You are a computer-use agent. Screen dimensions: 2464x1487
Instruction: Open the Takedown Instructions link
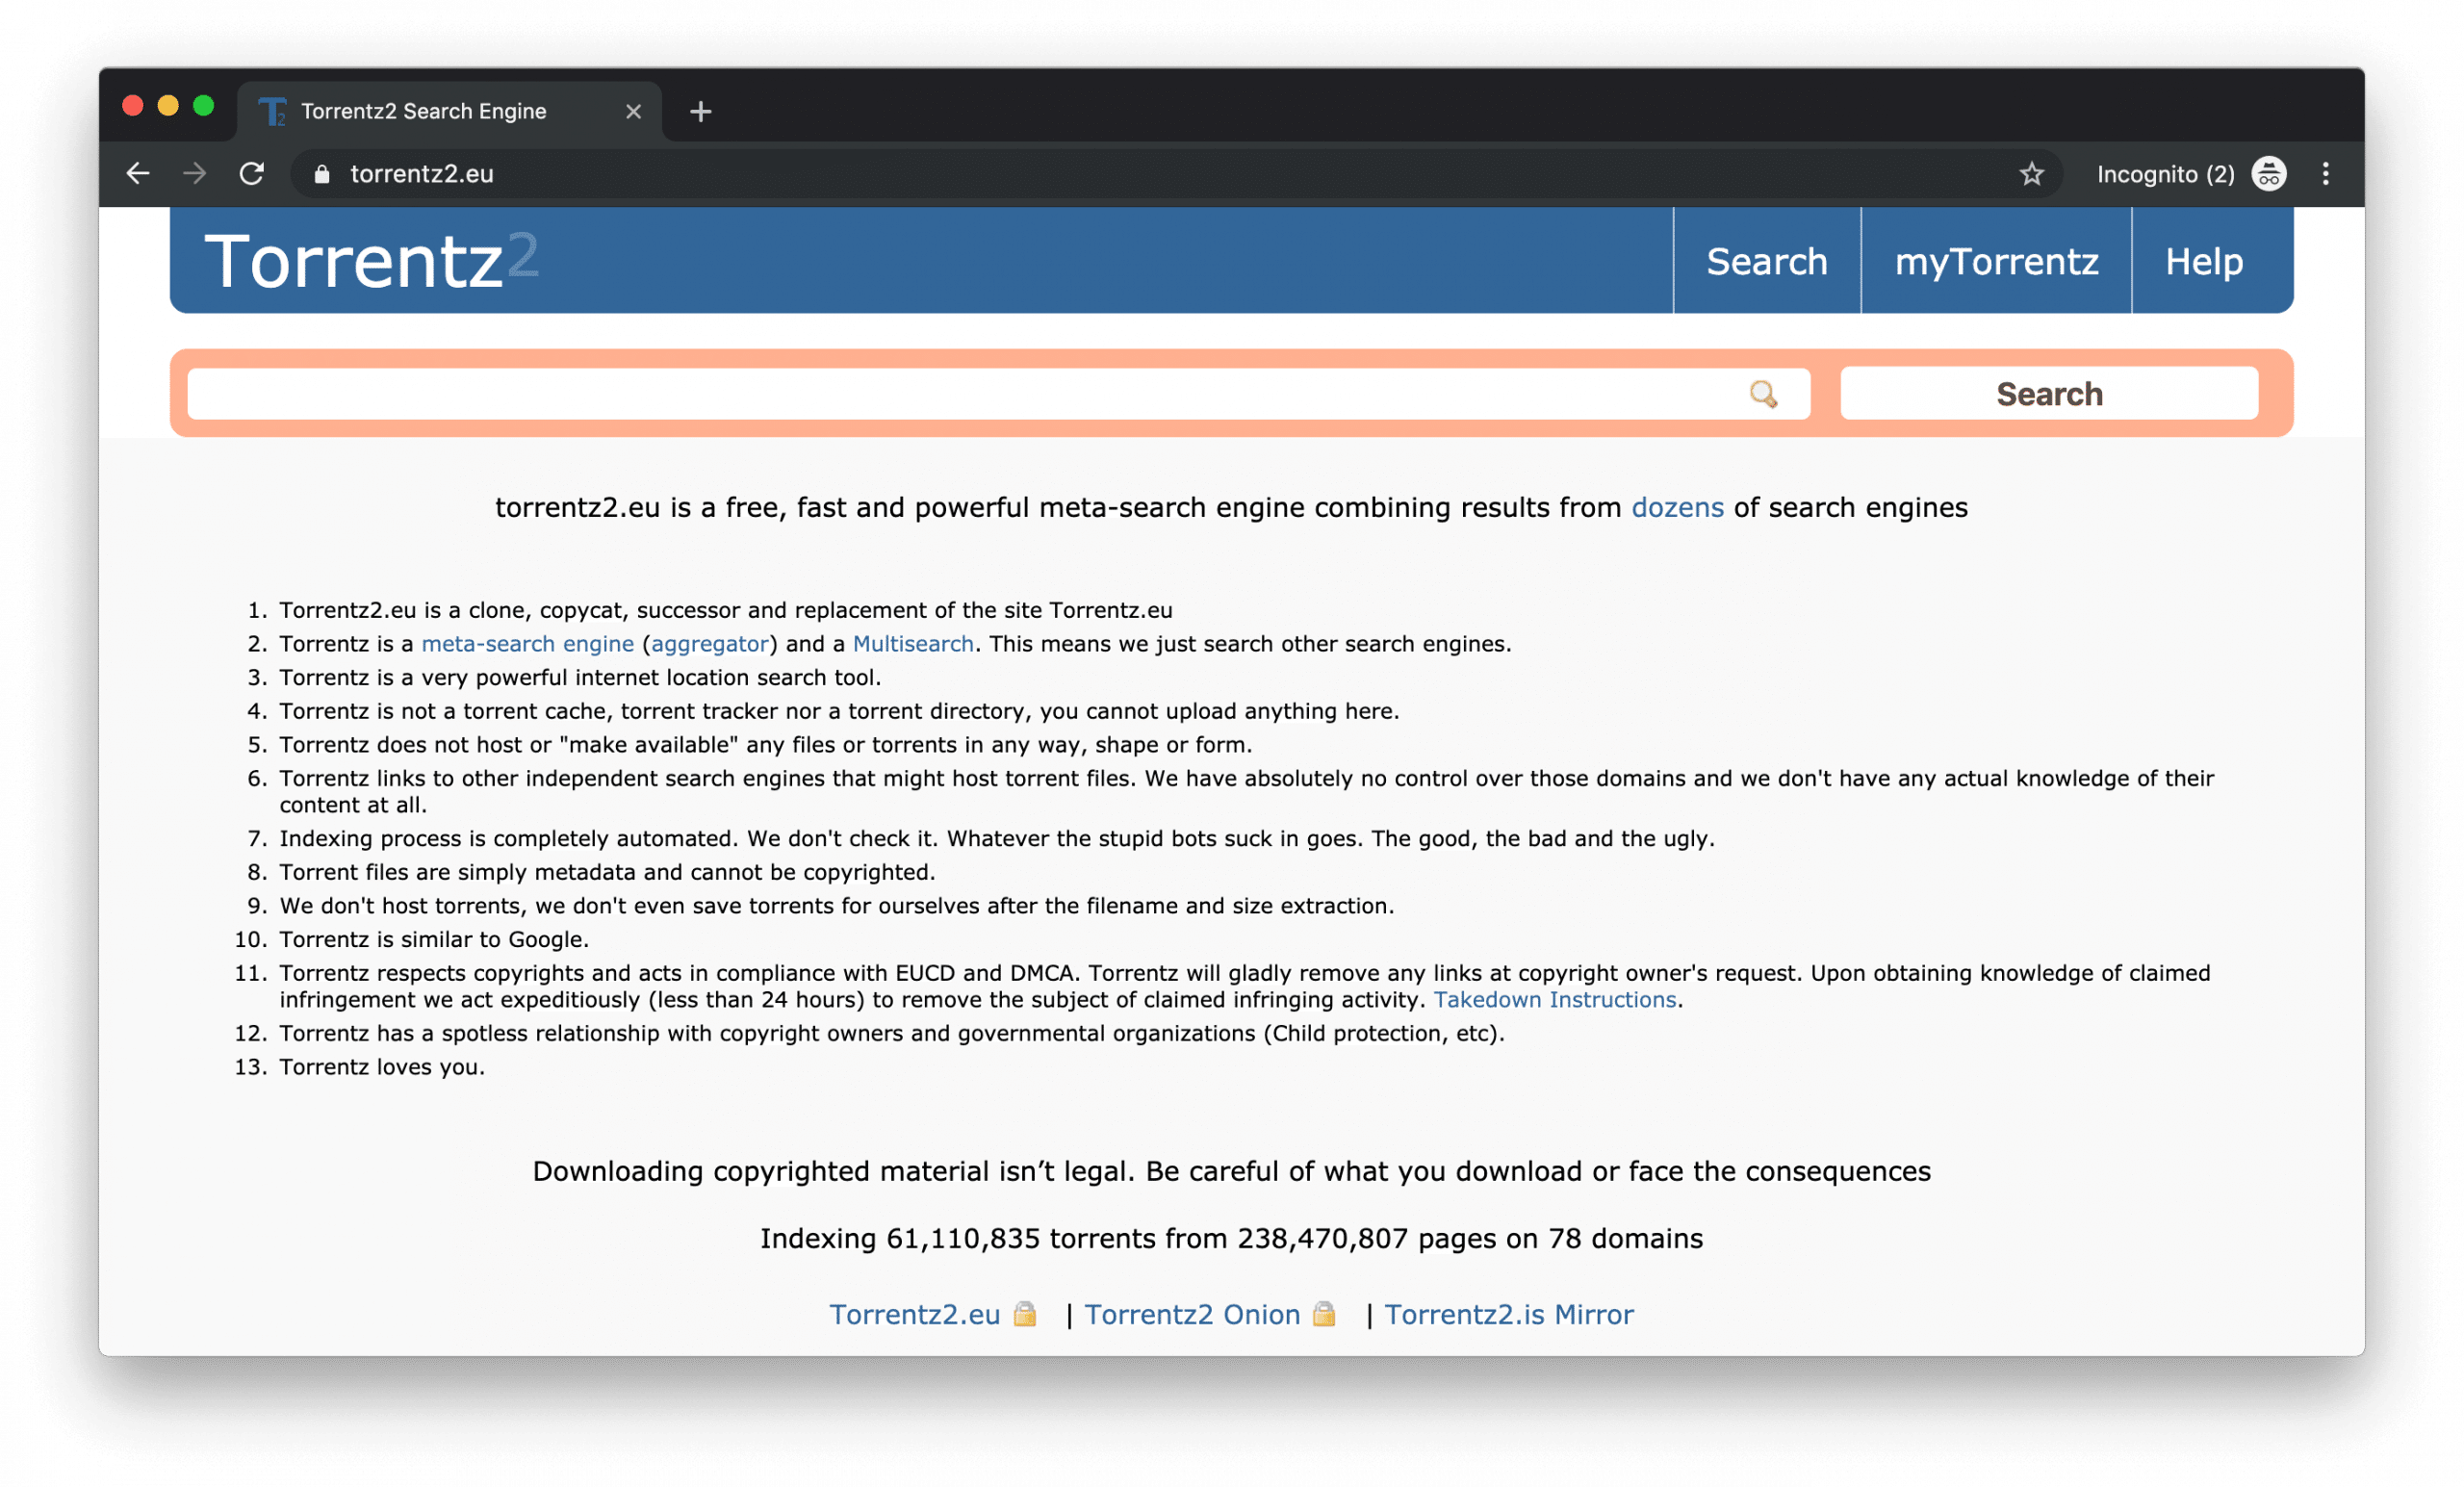point(1555,999)
